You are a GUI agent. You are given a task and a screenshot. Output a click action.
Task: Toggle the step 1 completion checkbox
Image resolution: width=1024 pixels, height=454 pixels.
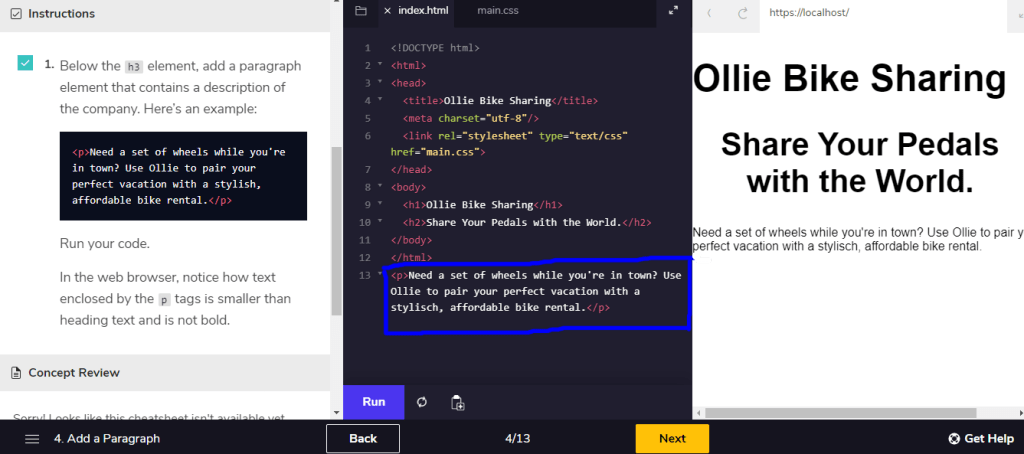tap(25, 64)
